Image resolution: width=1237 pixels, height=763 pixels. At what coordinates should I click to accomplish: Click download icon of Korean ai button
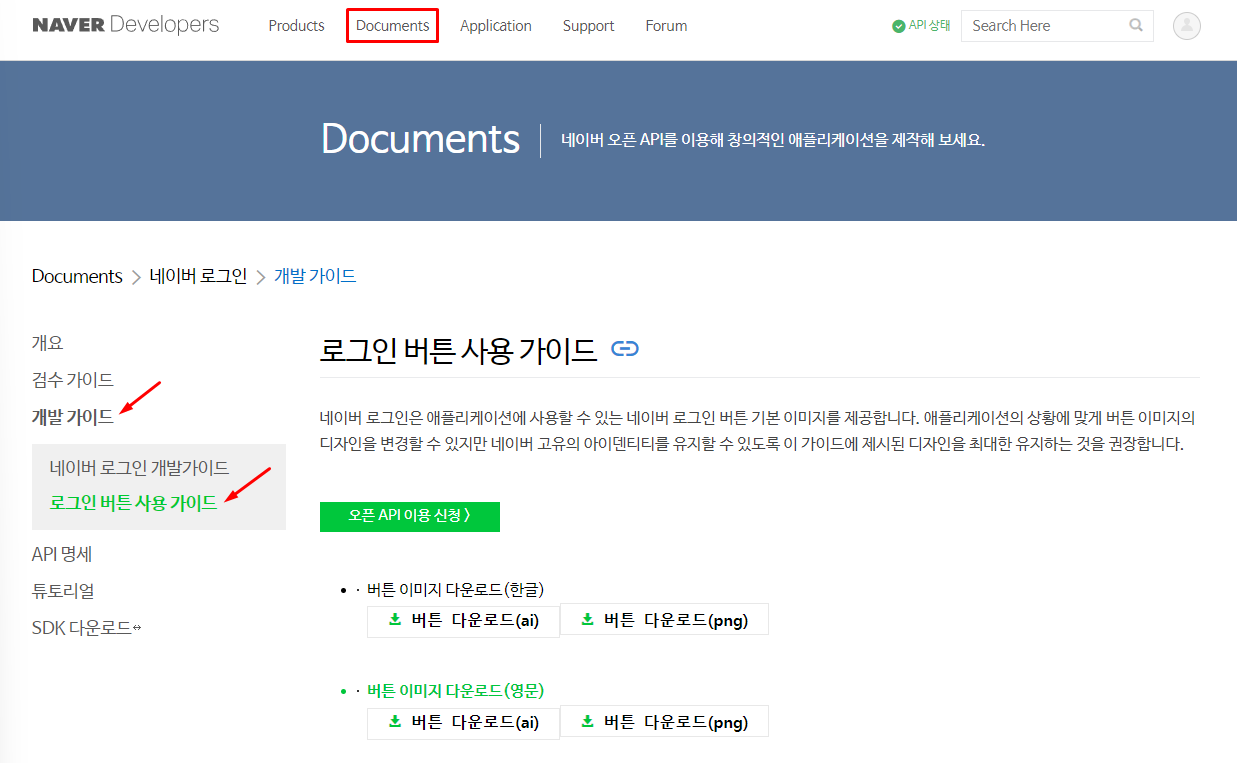pyautogui.click(x=395, y=619)
